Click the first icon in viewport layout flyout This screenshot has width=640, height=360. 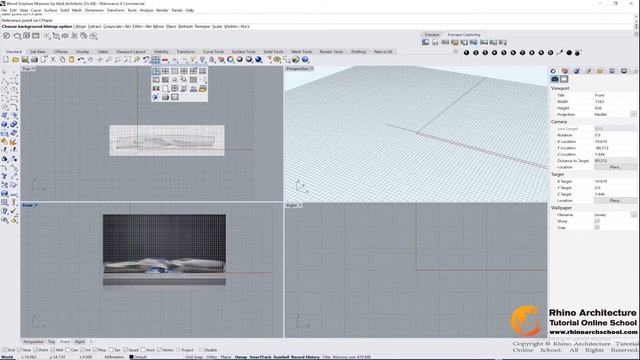(x=156, y=71)
